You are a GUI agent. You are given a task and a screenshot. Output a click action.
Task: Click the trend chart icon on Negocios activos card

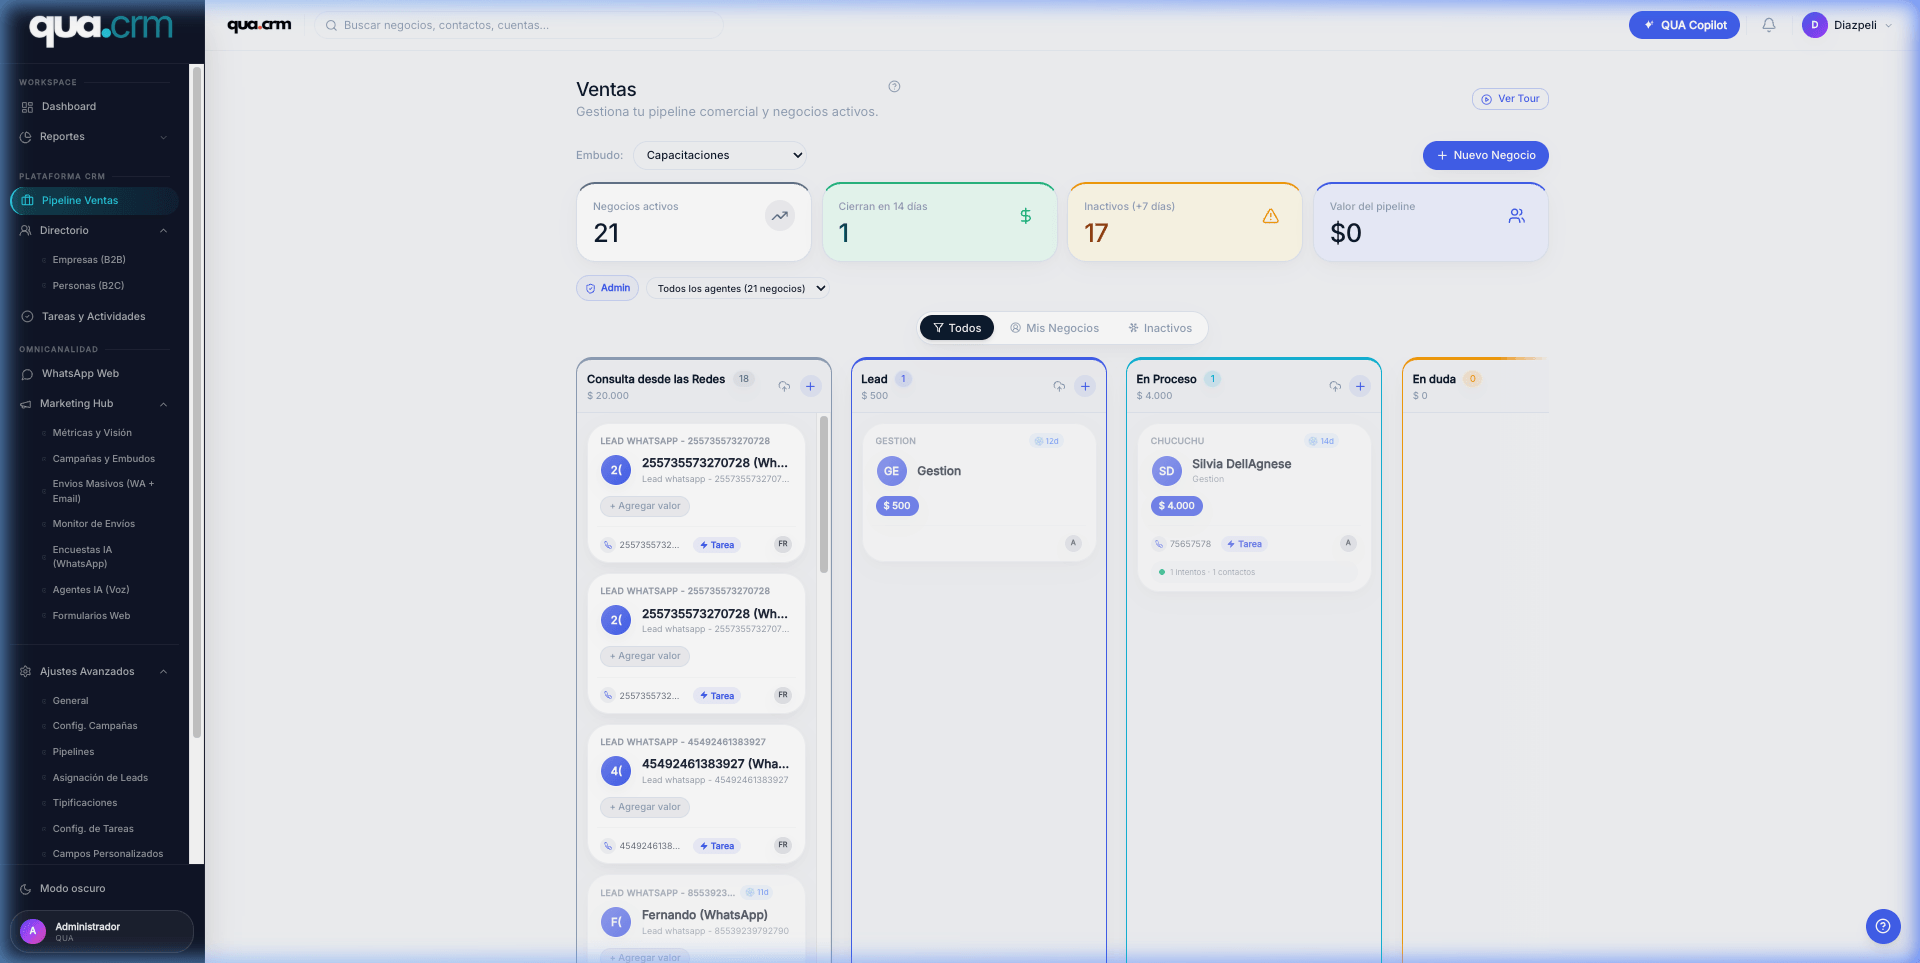pyautogui.click(x=779, y=216)
